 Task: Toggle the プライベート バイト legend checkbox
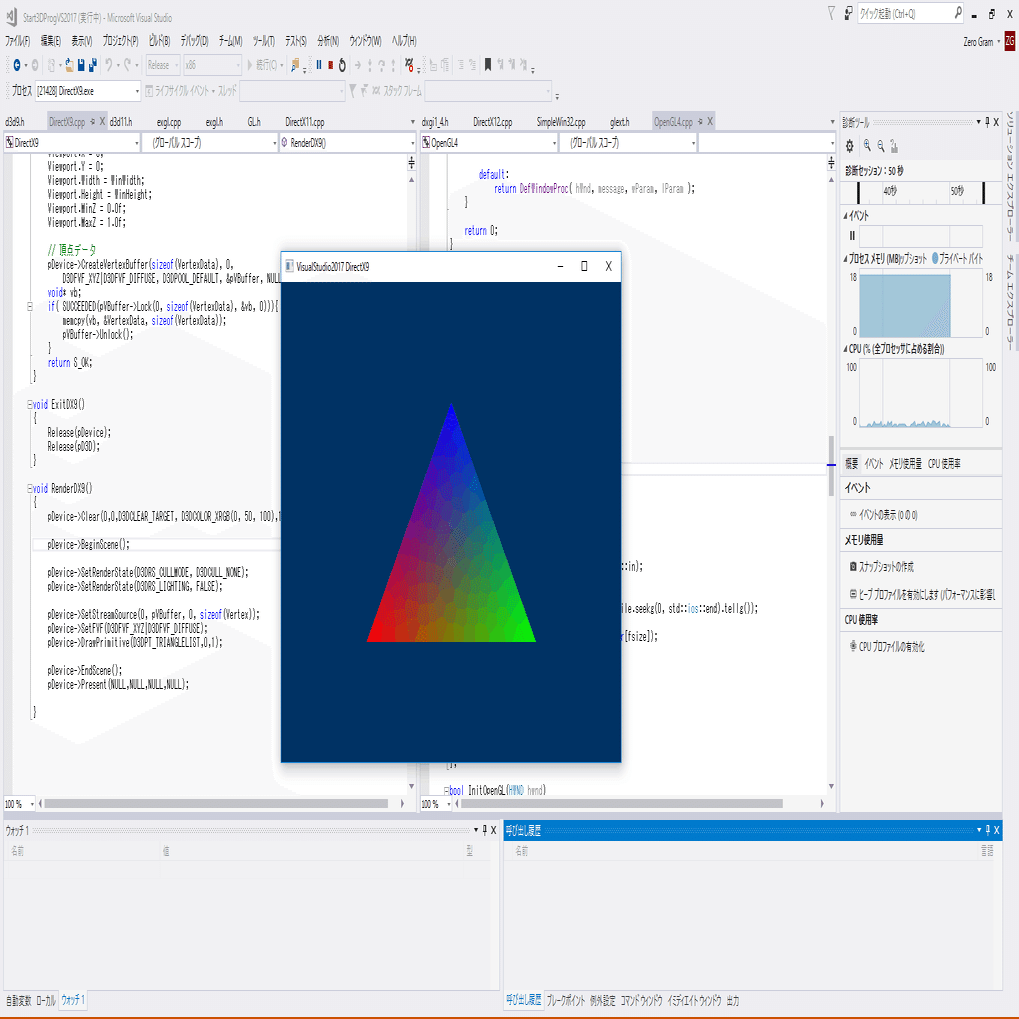pyautogui.click(x=934, y=259)
